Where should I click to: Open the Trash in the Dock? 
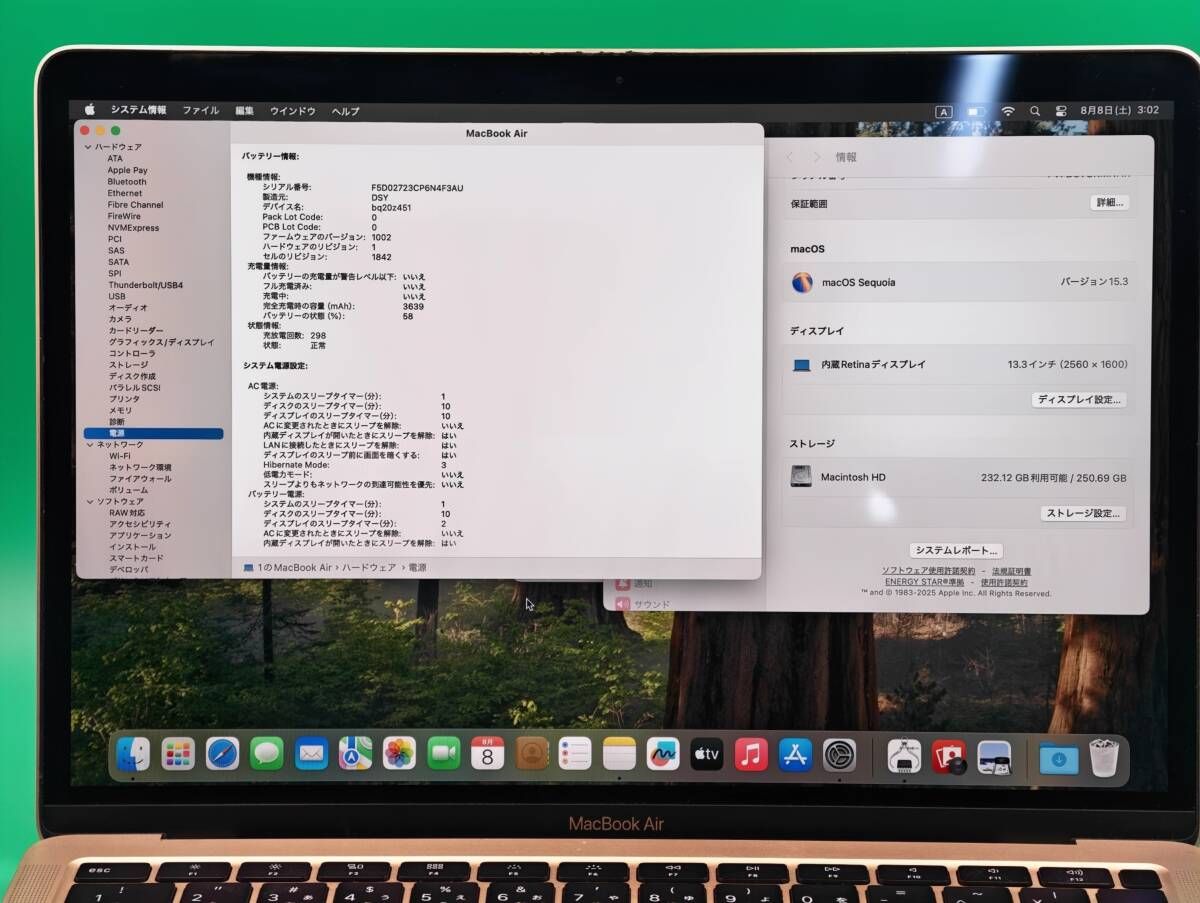(1104, 758)
